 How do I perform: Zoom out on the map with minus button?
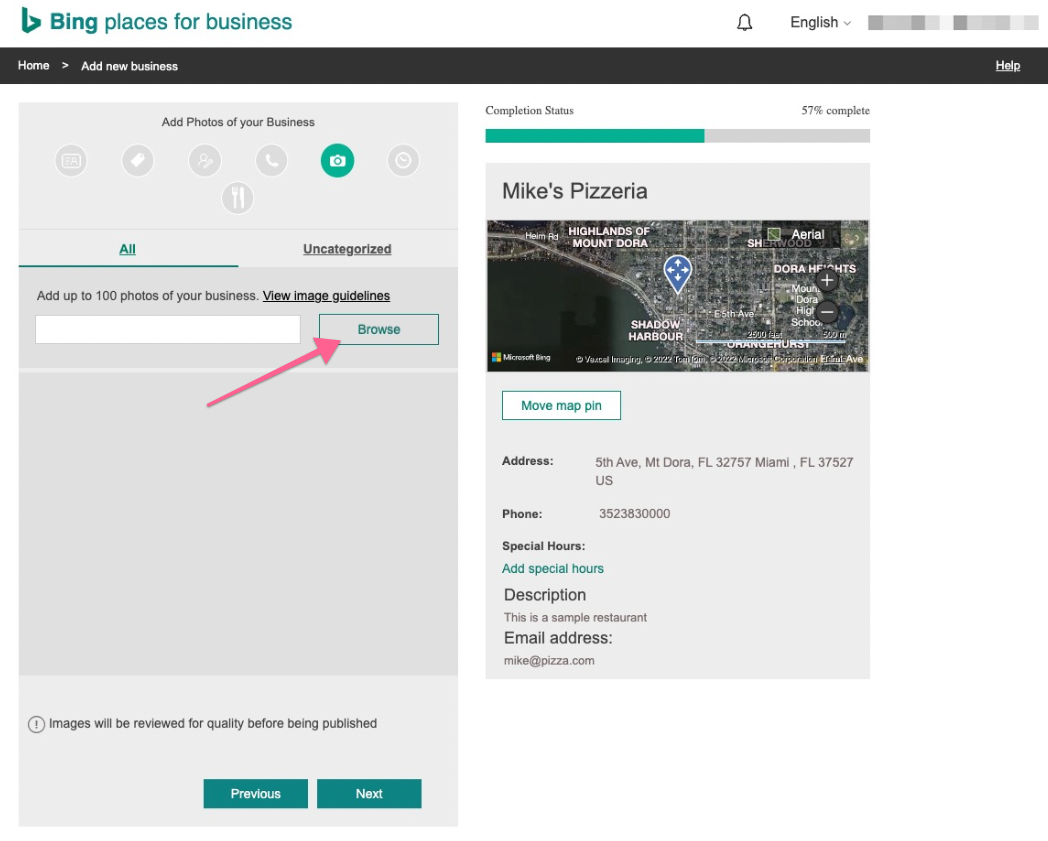pyautogui.click(x=827, y=312)
